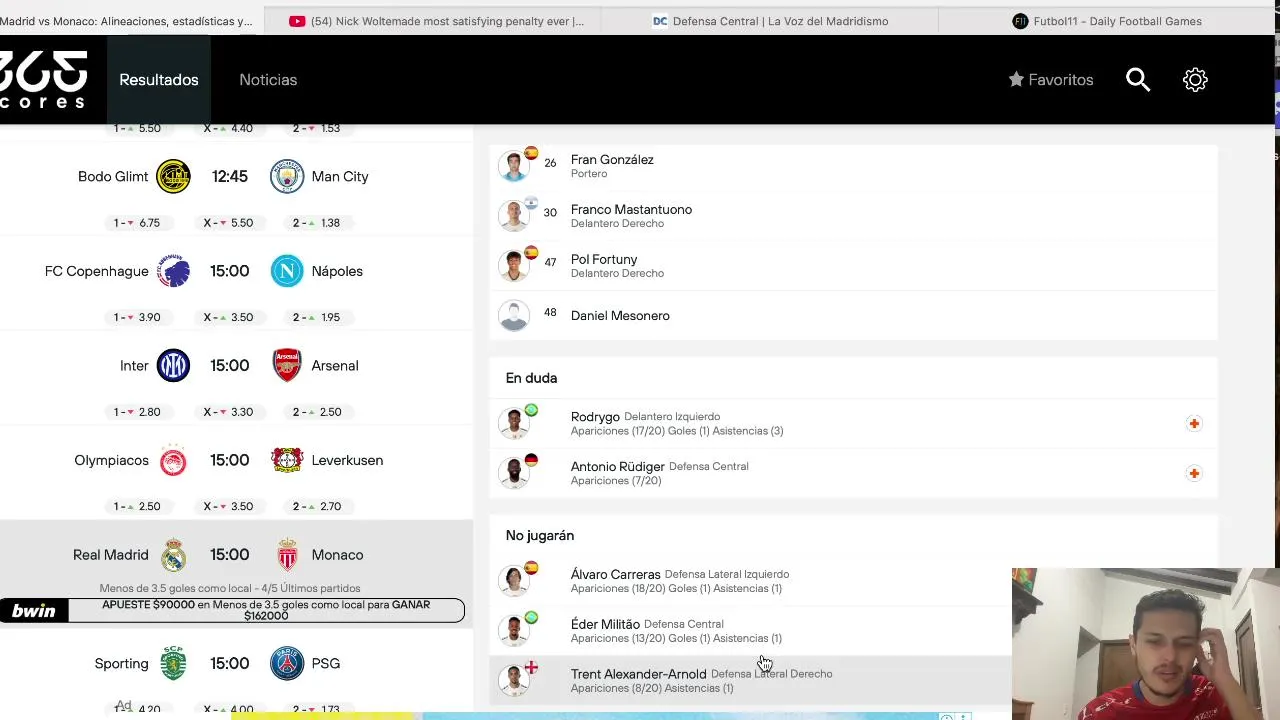
Task: Go to the 365Scores logo home
Action: [x=43, y=80]
